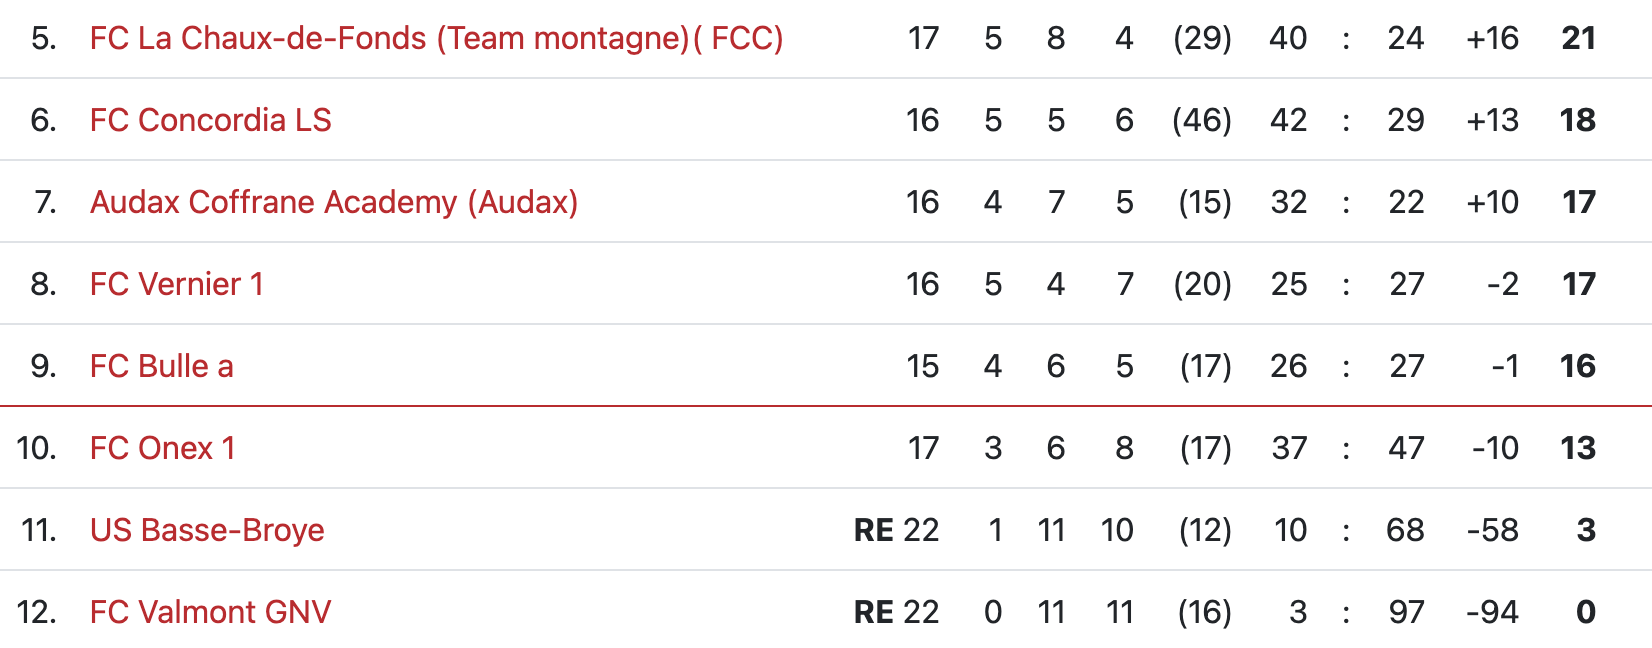Open the FC Bulle a team link
This screenshot has width=1652, height=648.
(161, 366)
